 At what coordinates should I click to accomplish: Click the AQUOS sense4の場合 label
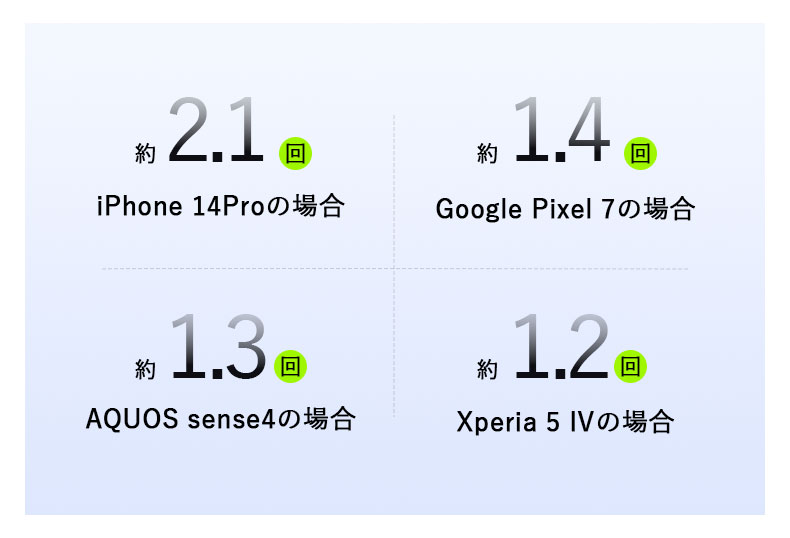[x=221, y=418]
